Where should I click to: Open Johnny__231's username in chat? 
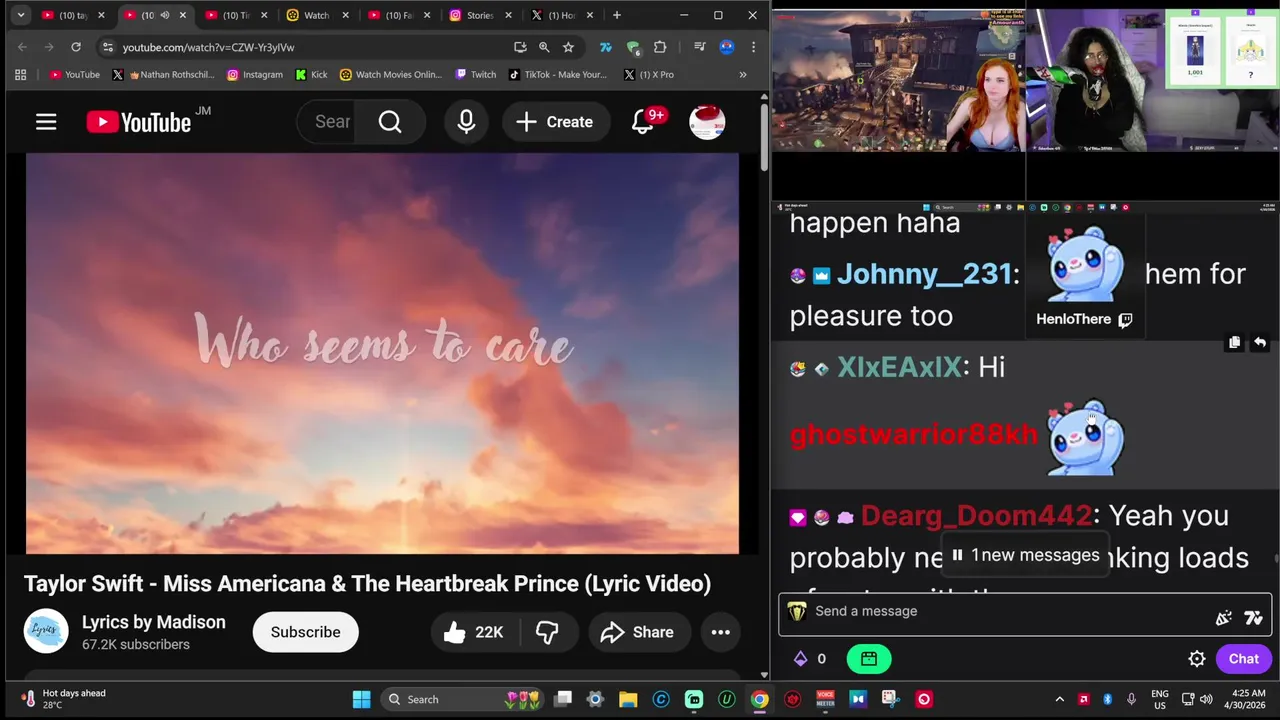click(x=924, y=274)
